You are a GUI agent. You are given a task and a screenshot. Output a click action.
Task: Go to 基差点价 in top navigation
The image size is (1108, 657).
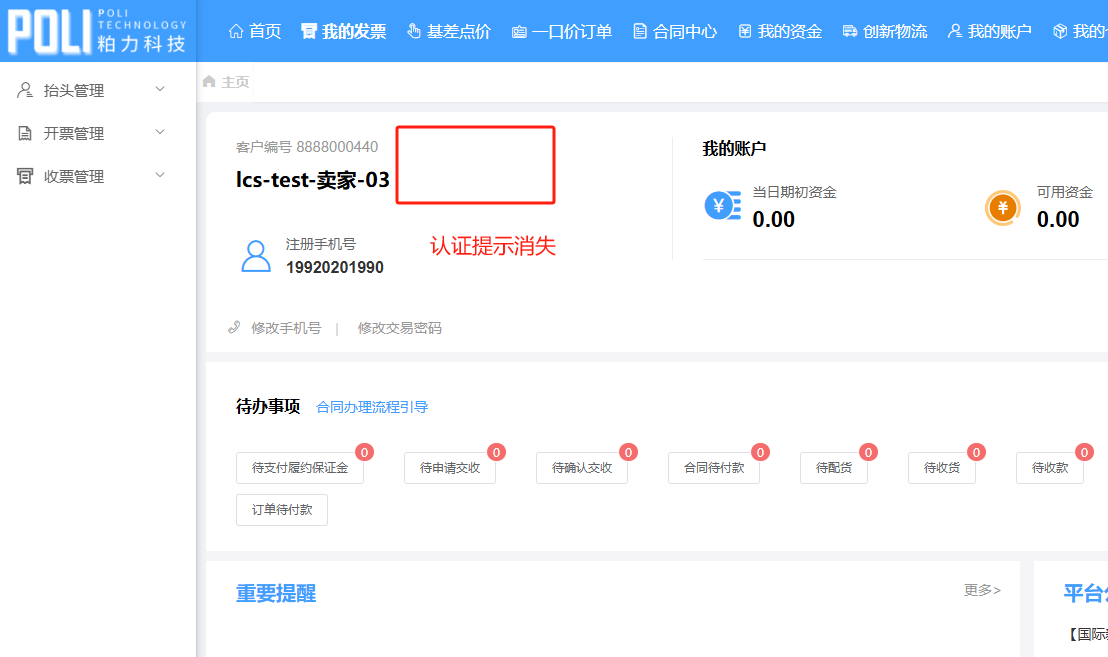tap(449, 31)
